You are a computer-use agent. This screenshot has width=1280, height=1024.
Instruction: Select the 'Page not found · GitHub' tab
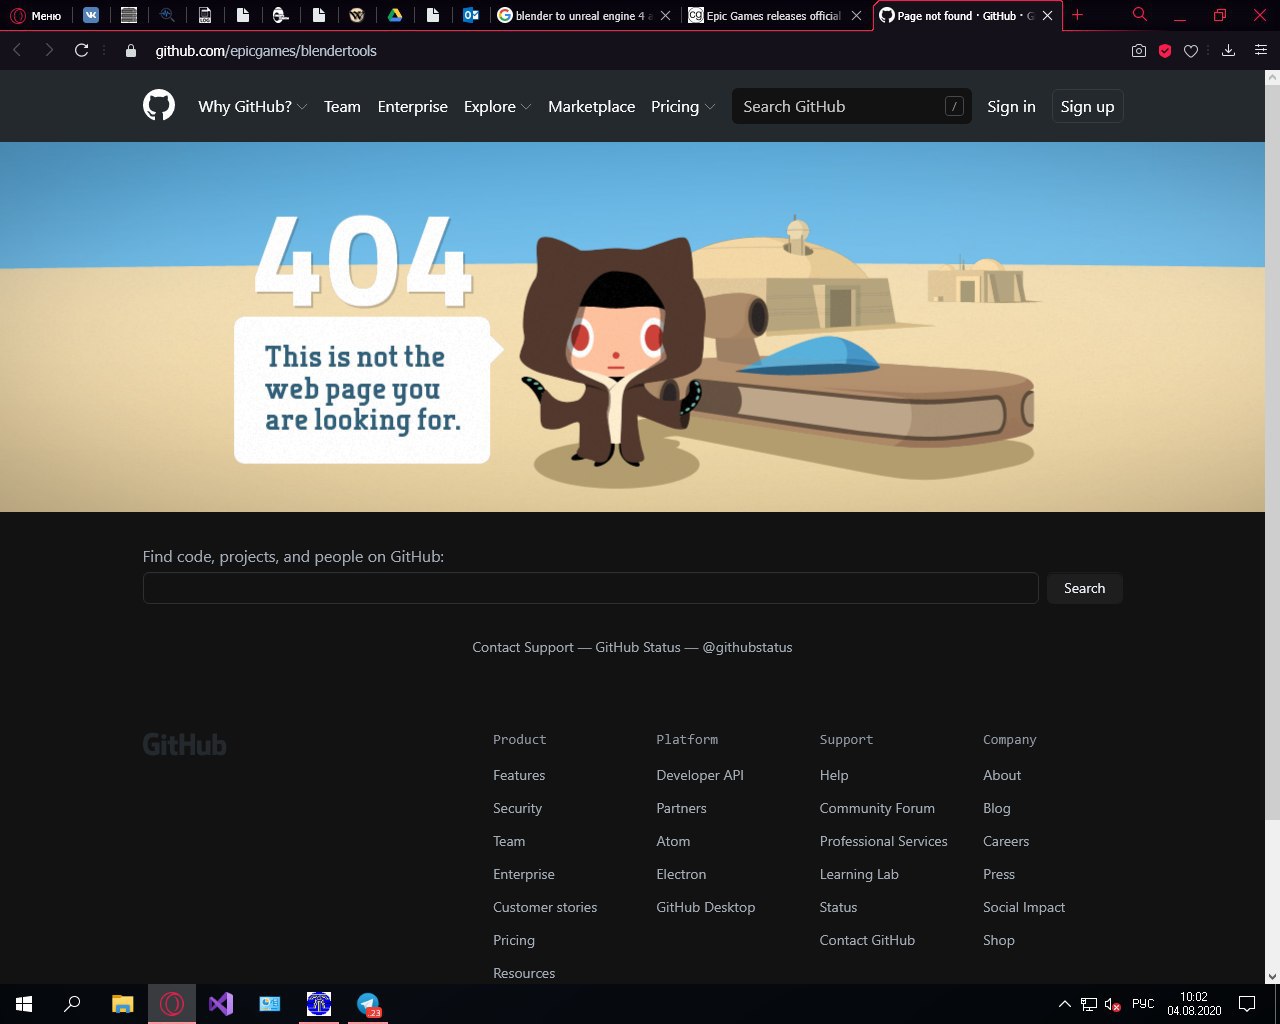tap(966, 15)
